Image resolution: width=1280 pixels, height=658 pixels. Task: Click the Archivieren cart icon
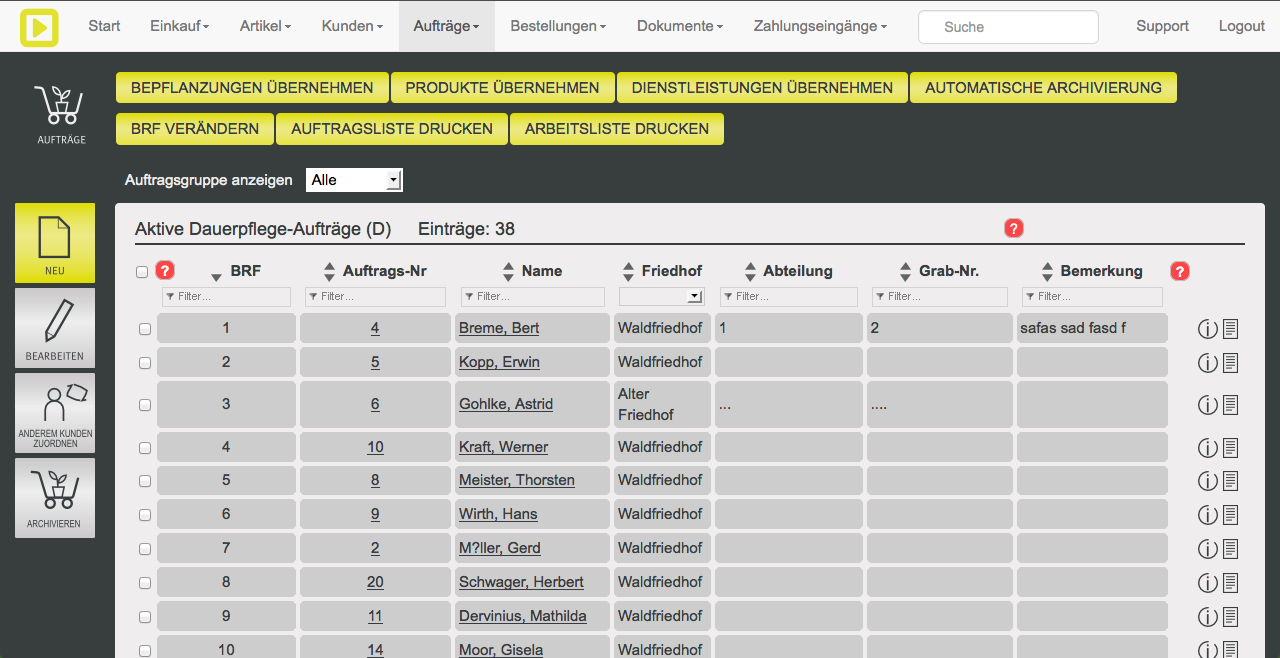(x=55, y=498)
